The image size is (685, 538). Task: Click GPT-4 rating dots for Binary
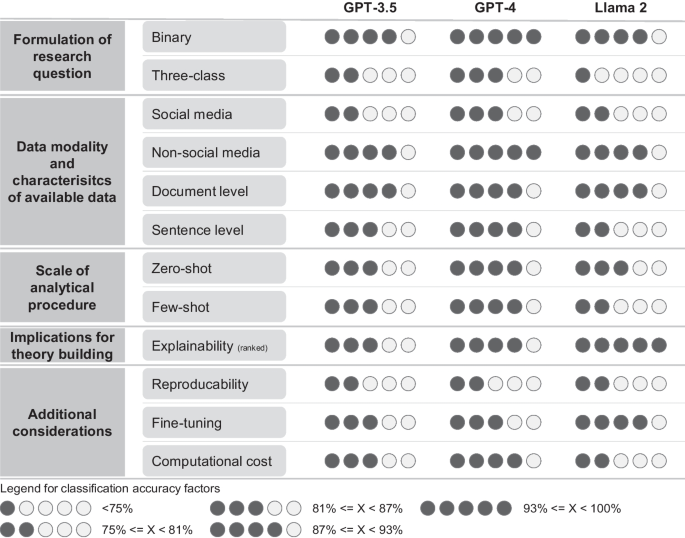click(495, 37)
